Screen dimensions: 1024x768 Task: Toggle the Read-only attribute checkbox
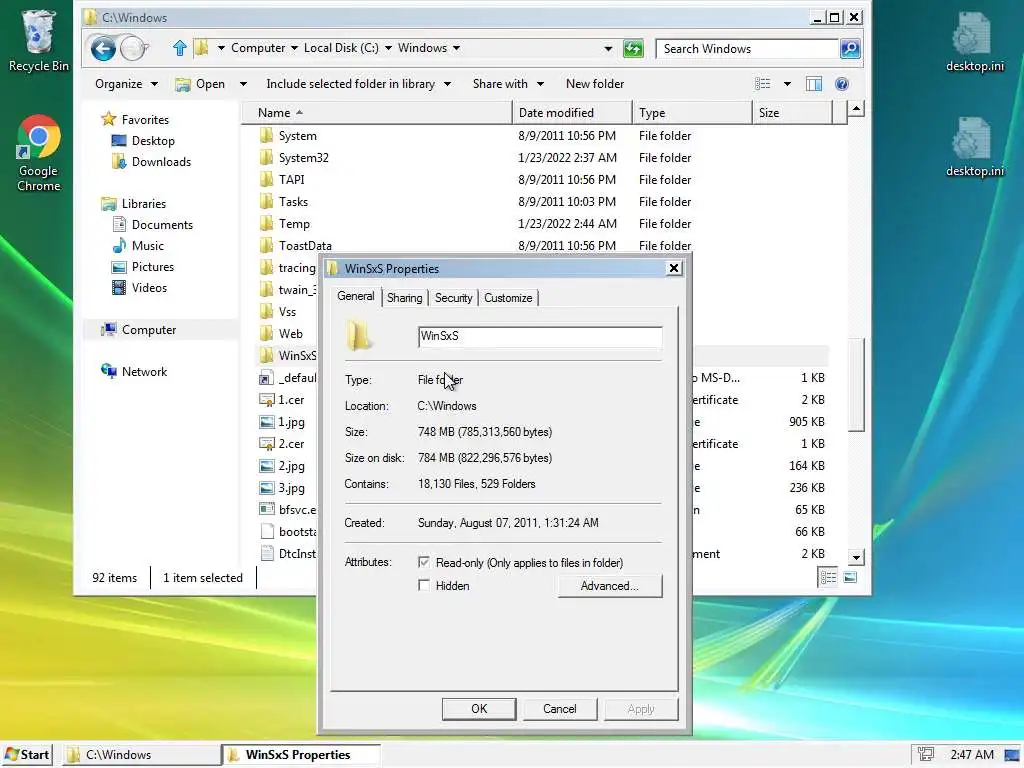[424, 562]
